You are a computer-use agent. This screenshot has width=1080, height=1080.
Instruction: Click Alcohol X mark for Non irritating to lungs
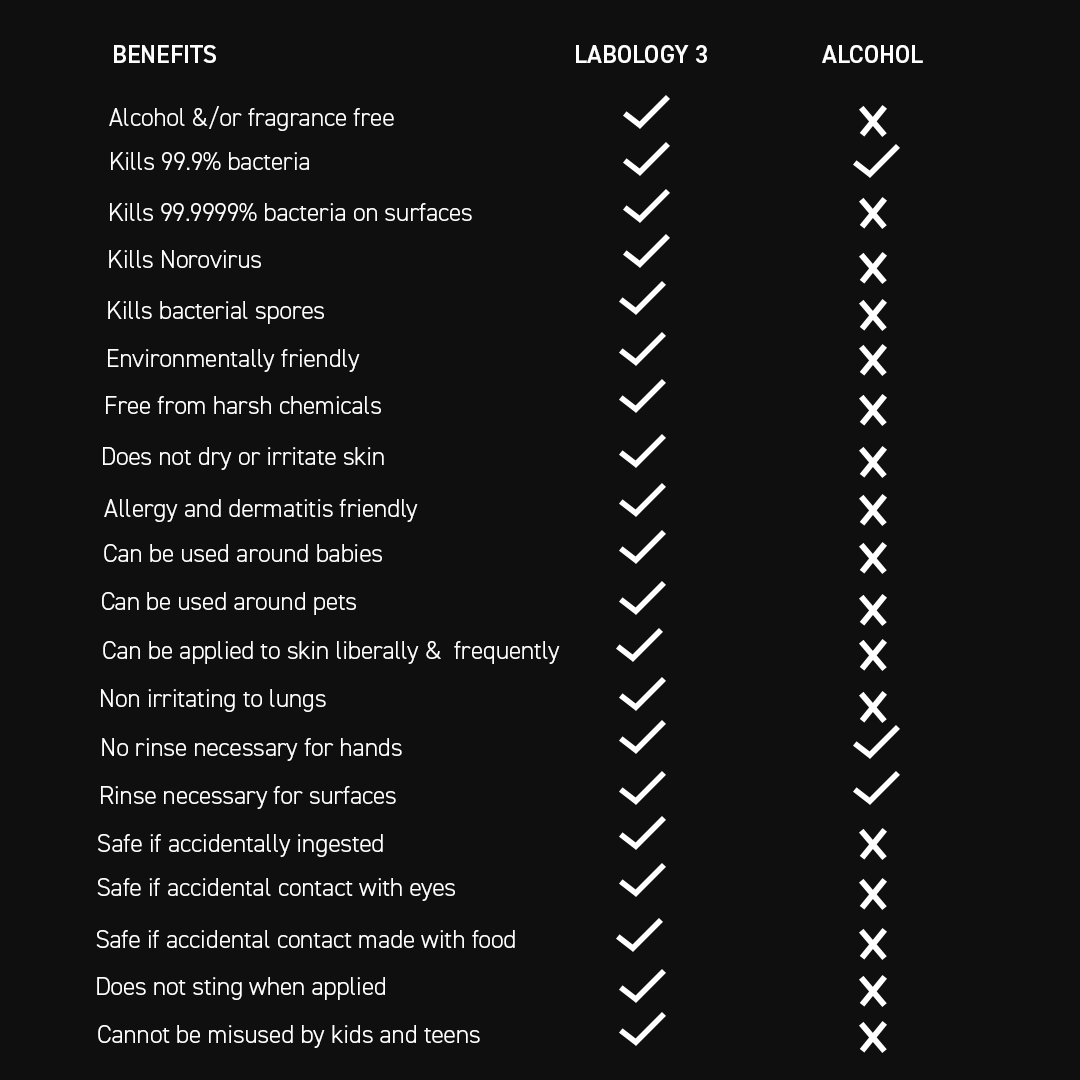tap(873, 707)
